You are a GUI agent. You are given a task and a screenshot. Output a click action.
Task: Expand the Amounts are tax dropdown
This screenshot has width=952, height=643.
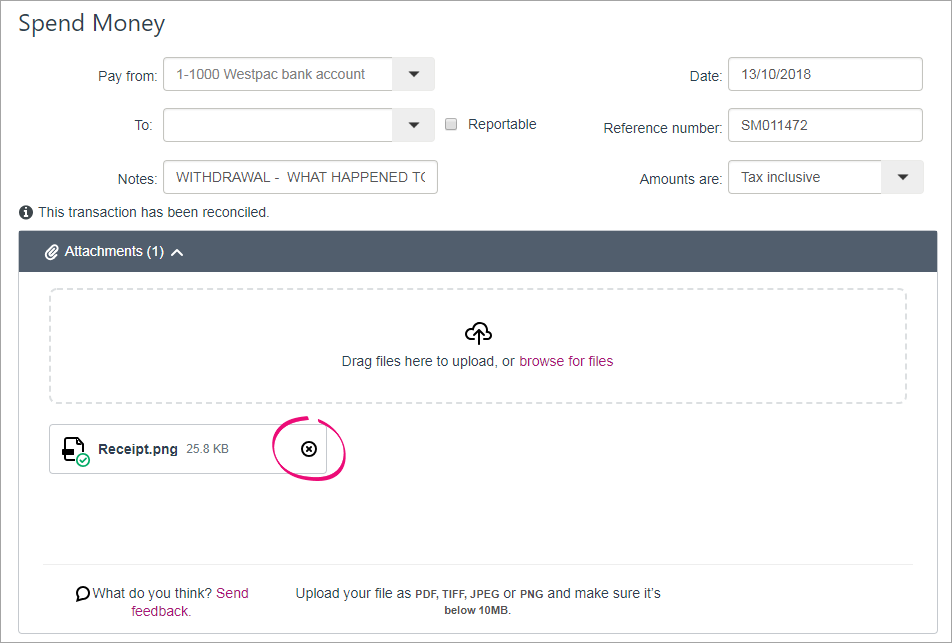(902, 177)
